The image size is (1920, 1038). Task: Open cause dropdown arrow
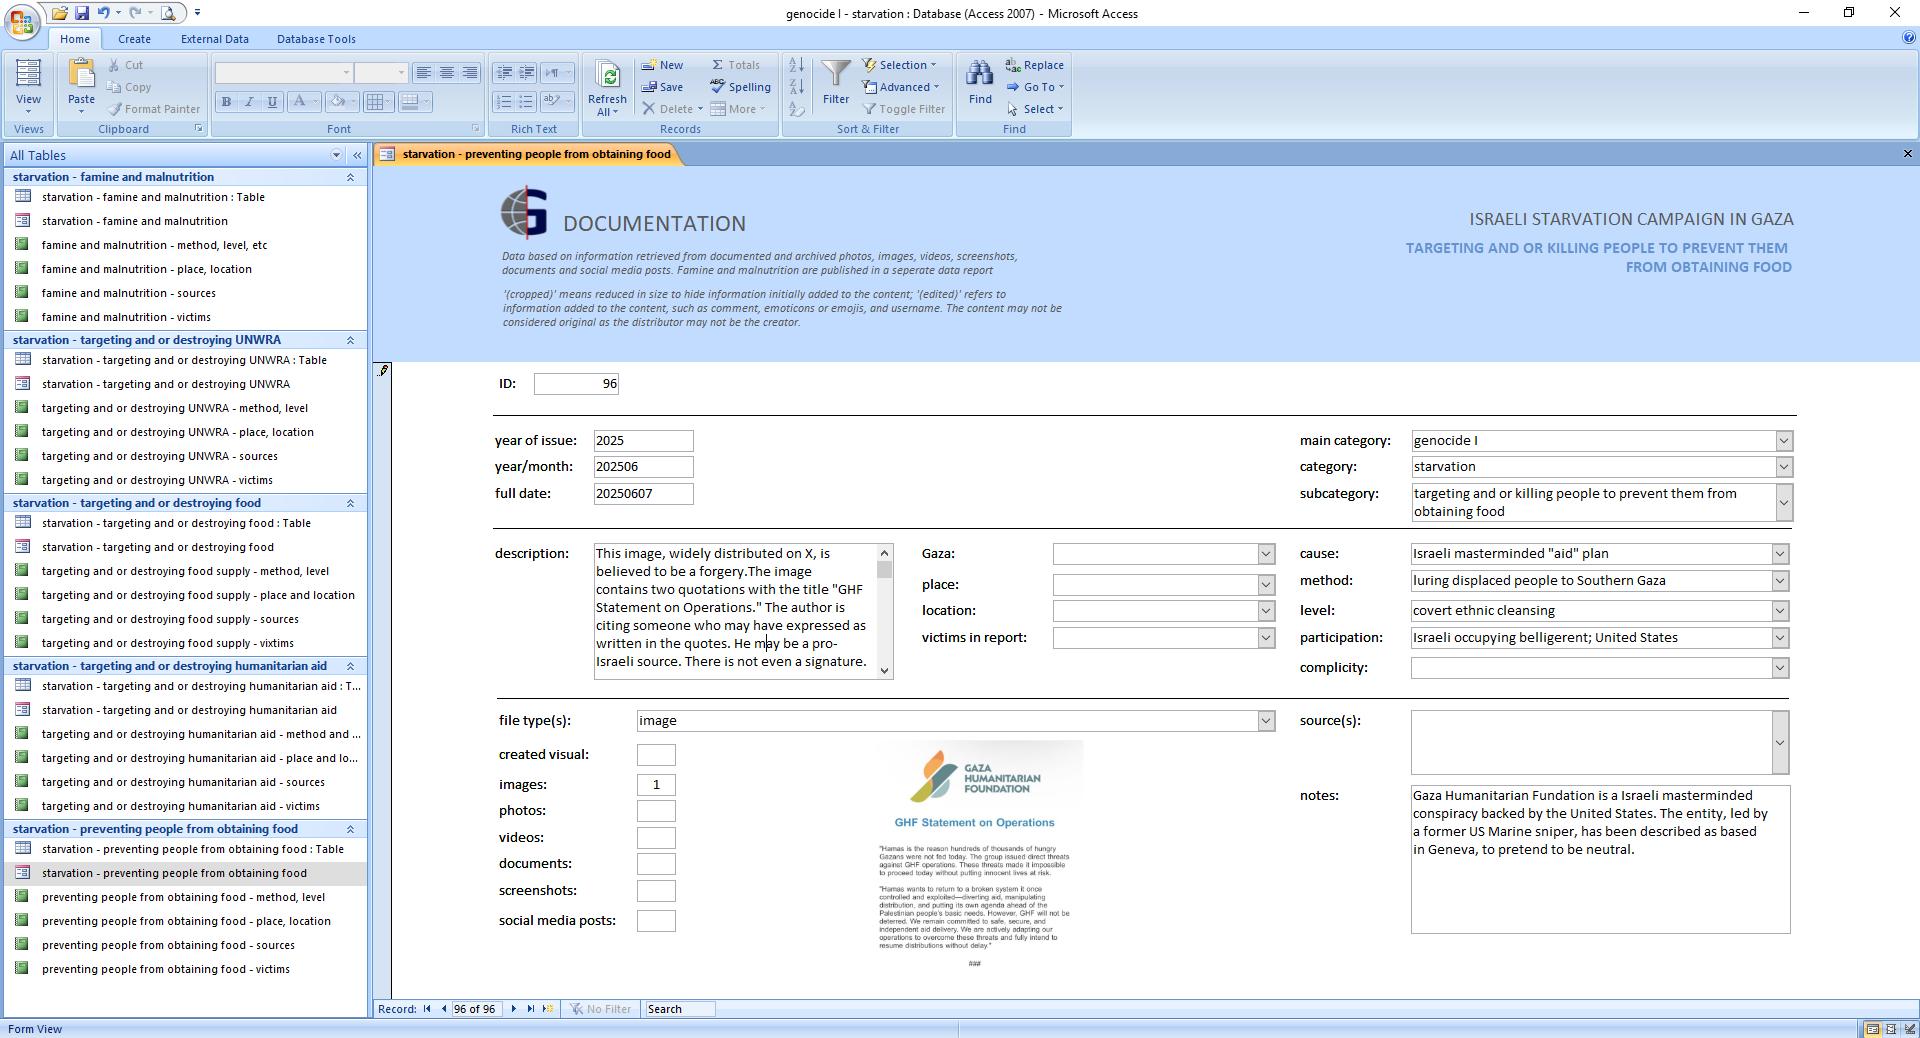point(1780,554)
